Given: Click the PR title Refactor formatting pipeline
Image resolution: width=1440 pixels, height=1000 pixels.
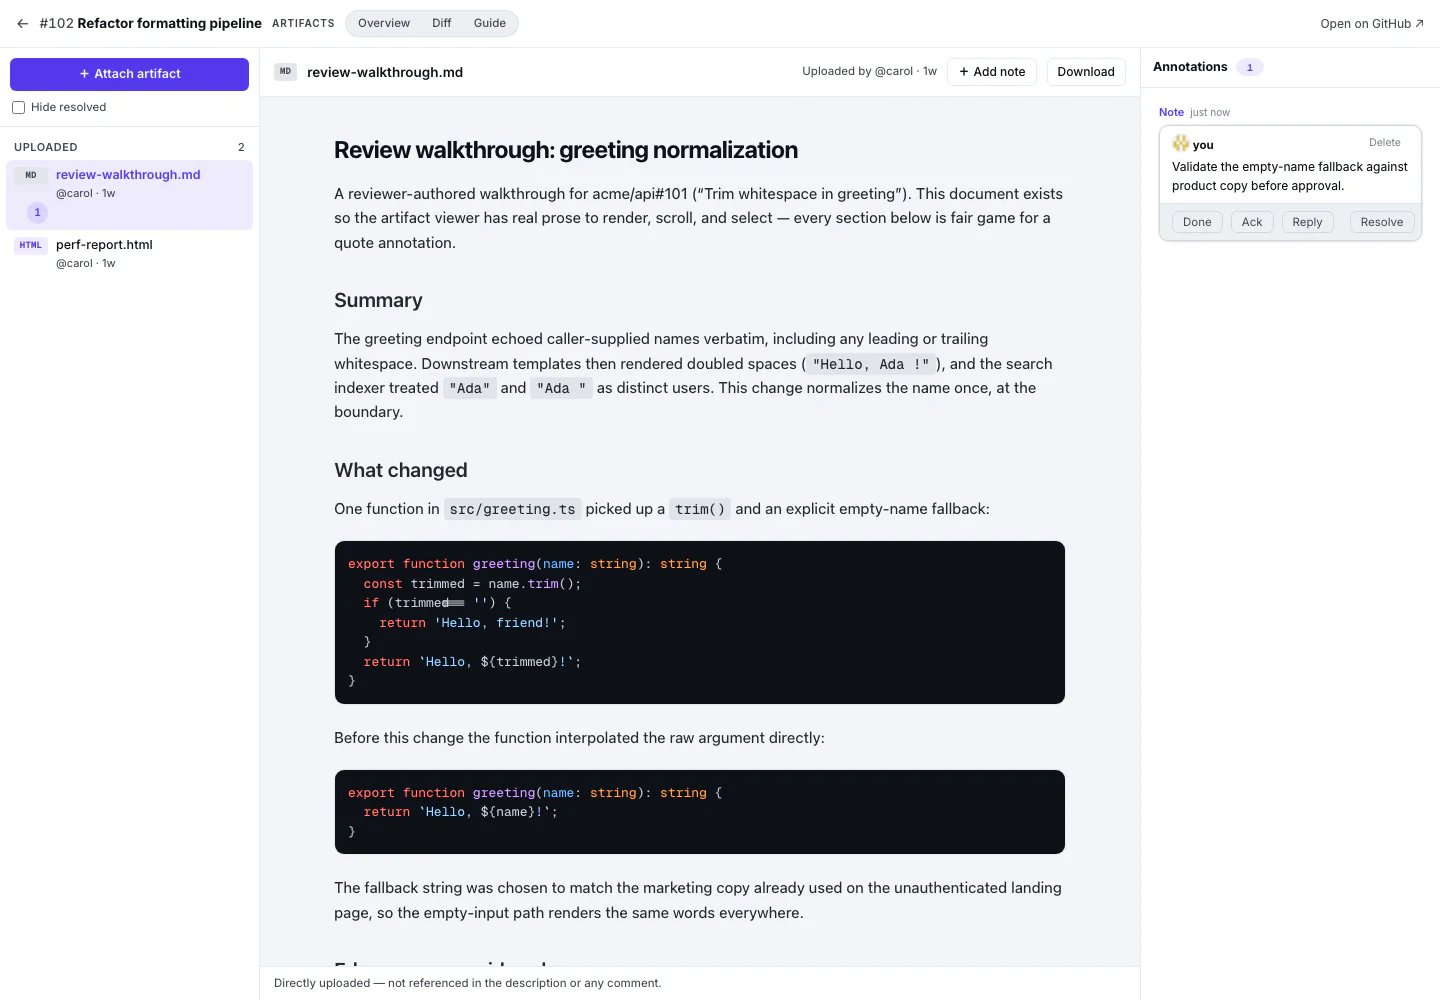Looking at the screenshot, I should 169,23.
